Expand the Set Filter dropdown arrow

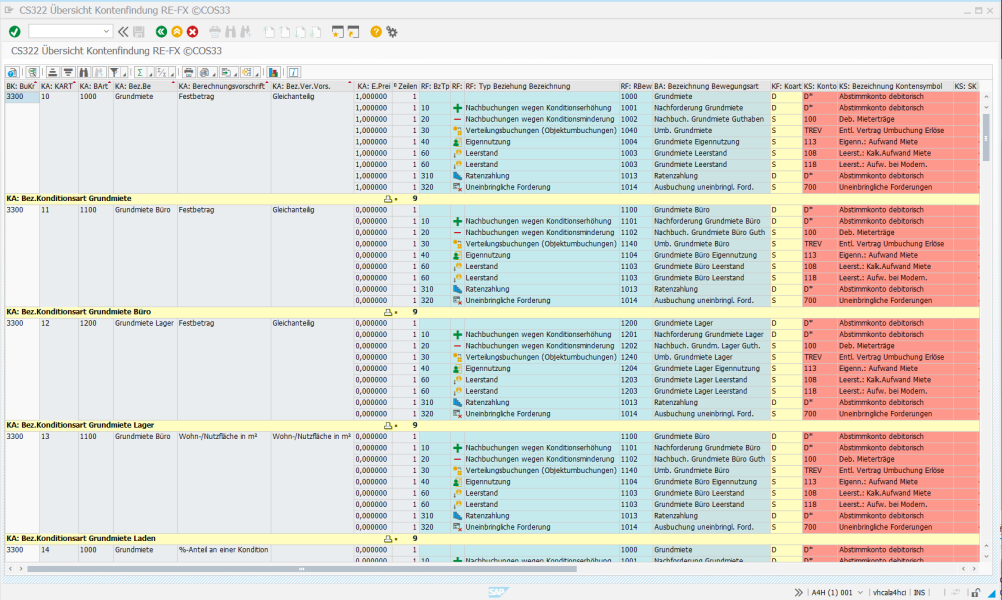coord(124,72)
